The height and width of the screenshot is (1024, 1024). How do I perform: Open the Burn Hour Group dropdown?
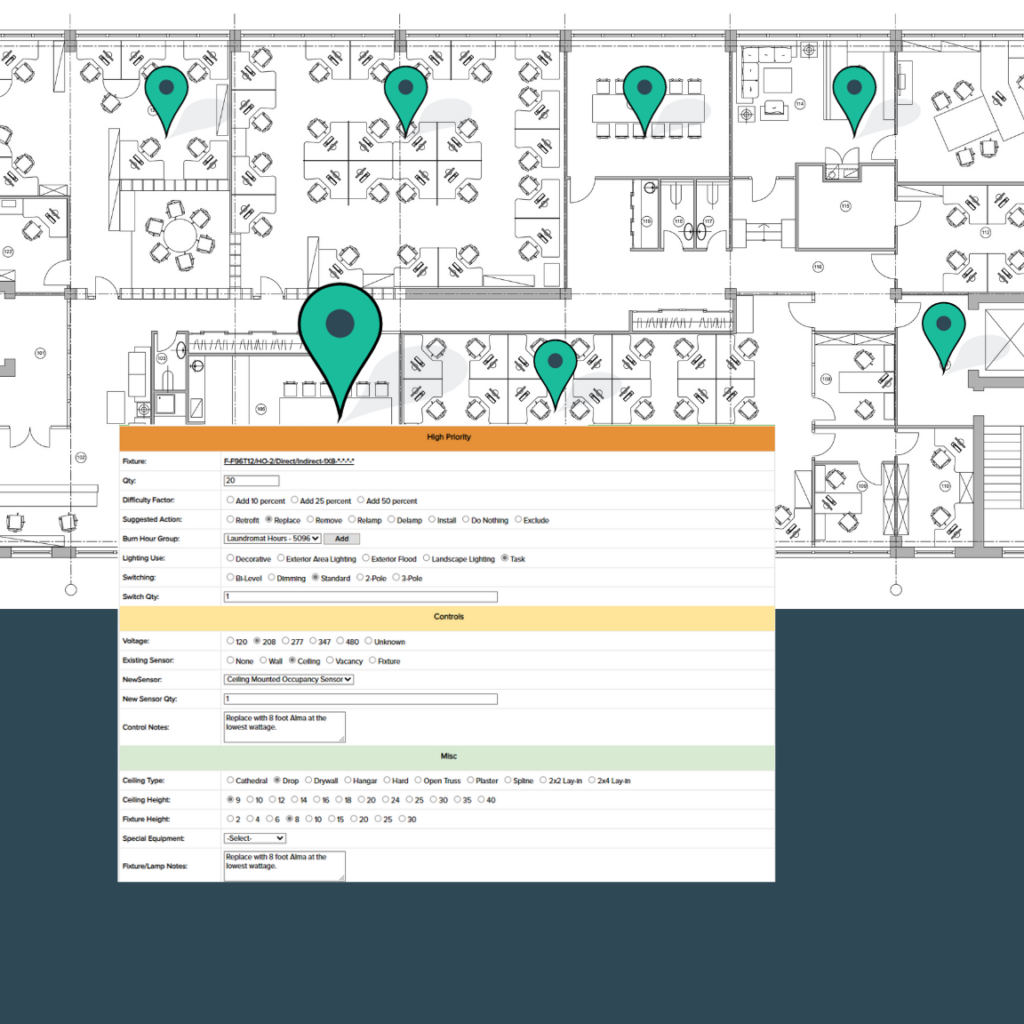click(272, 539)
